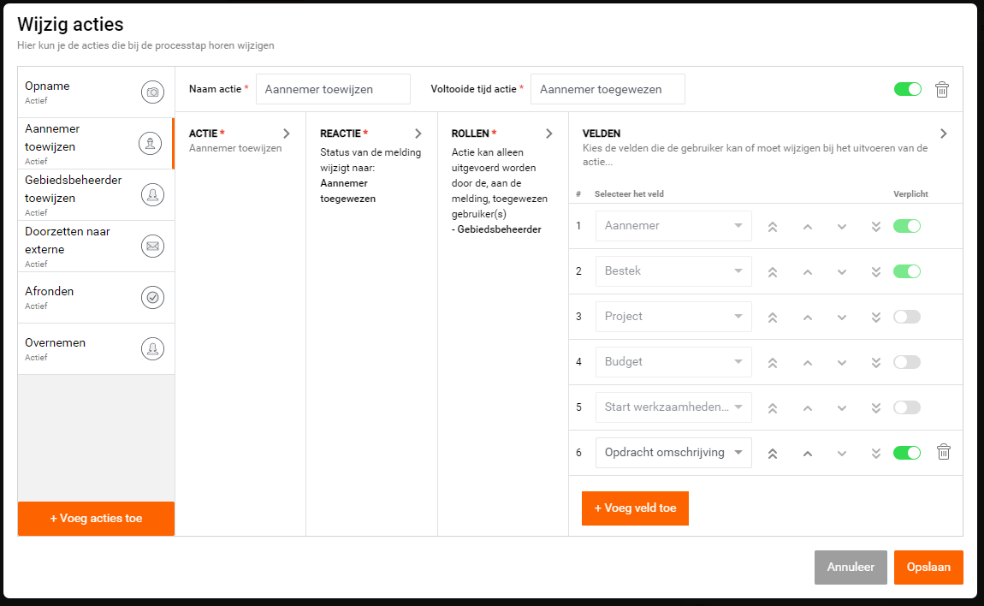Click the Voeg veld toe button

click(635, 508)
